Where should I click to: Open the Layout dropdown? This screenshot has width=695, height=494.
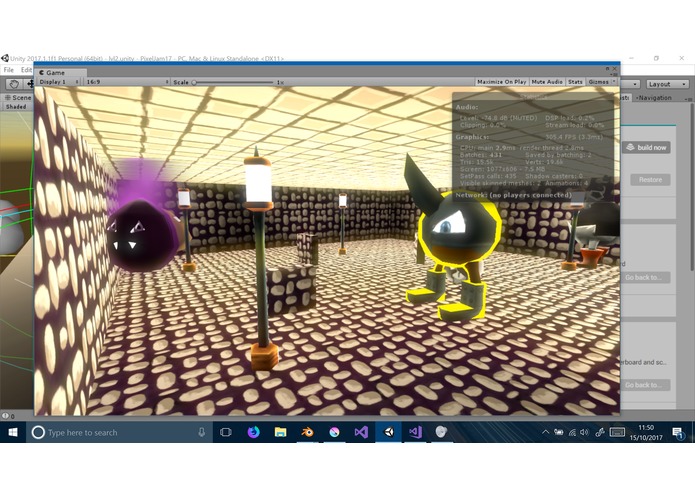point(667,84)
